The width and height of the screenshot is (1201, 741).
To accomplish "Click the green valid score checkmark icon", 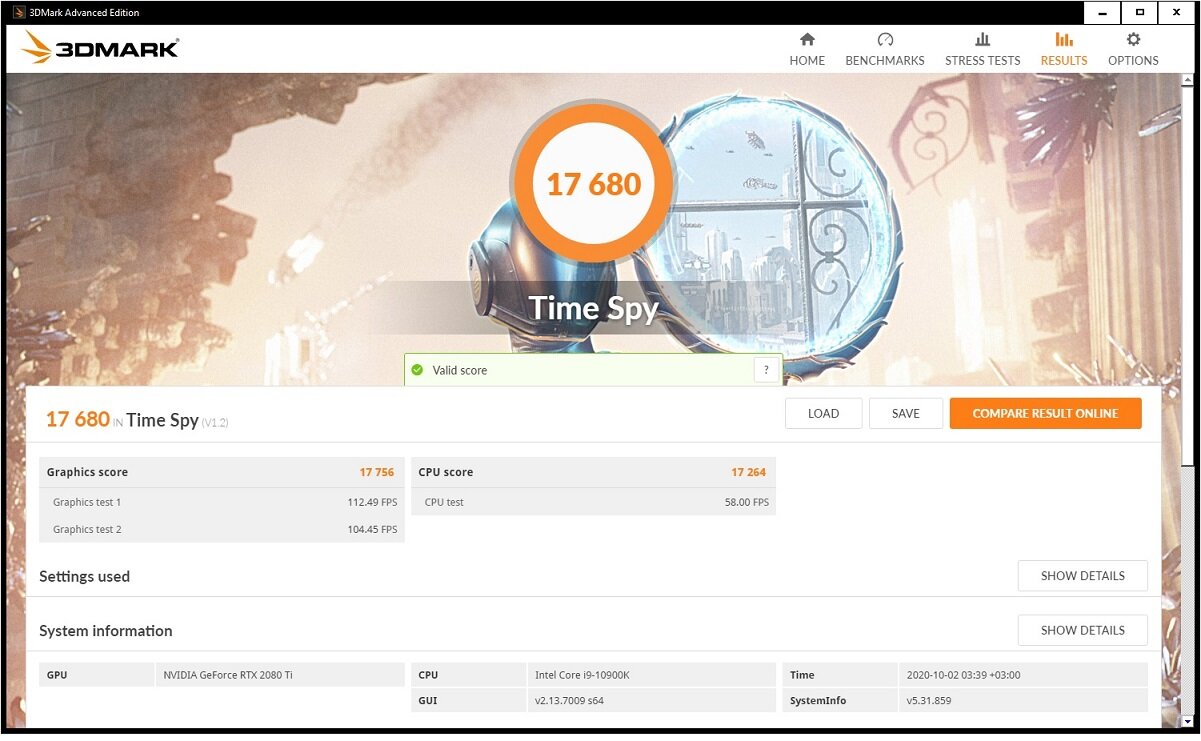I will click(x=417, y=370).
